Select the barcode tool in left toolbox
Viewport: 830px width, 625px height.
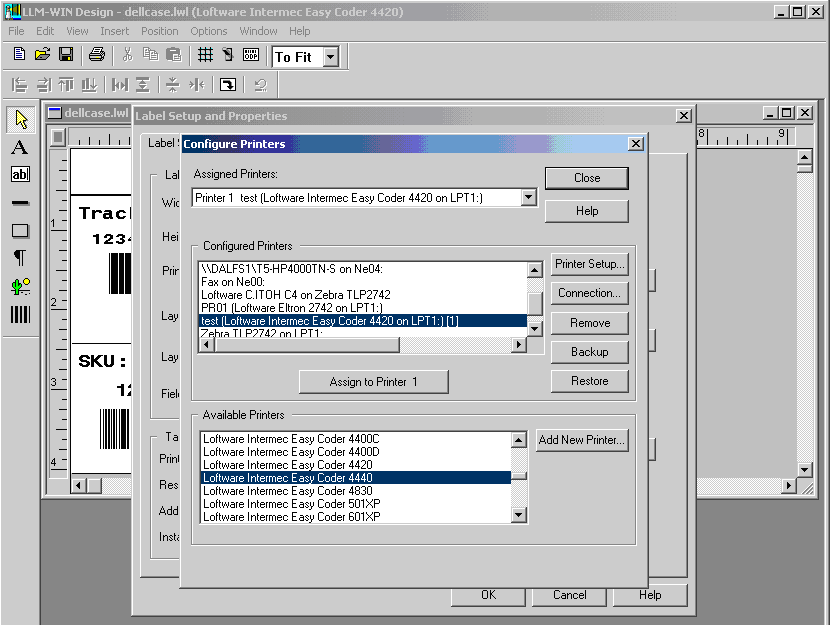pos(20,314)
